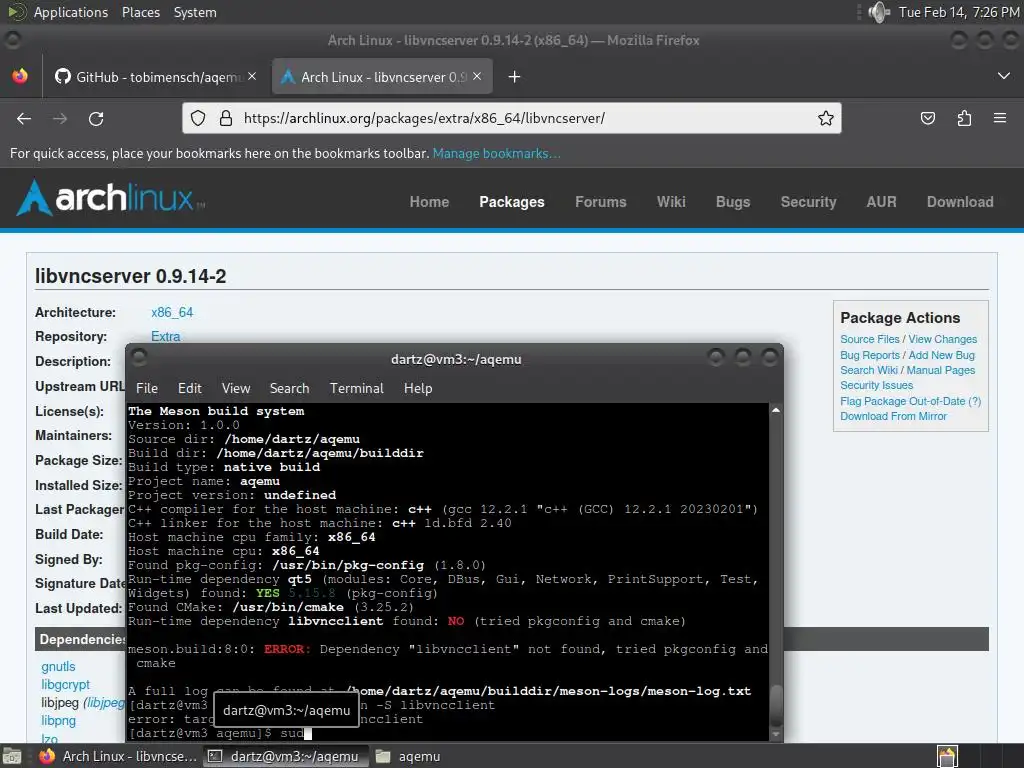Open the System menu in top panel
Image resolution: width=1024 pixels, height=768 pixels.
(x=195, y=12)
